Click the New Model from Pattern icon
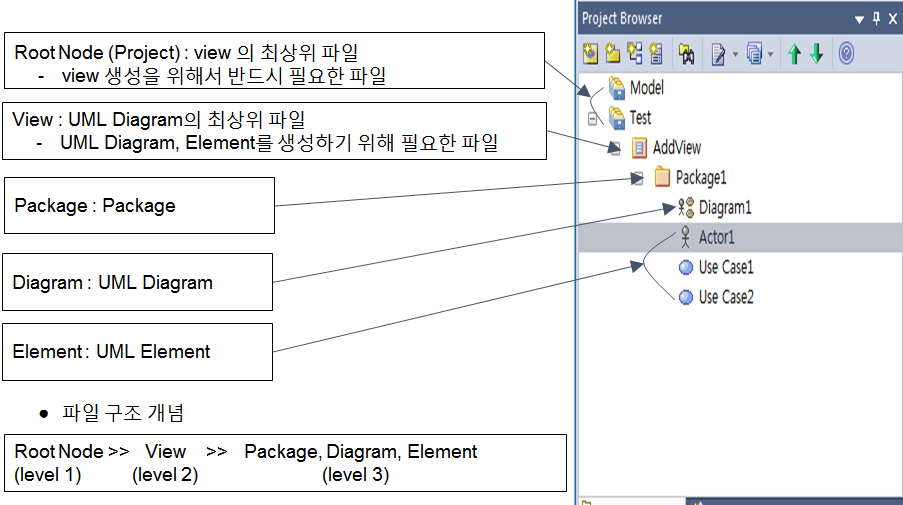This screenshot has width=903, height=505. (x=590, y=54)
